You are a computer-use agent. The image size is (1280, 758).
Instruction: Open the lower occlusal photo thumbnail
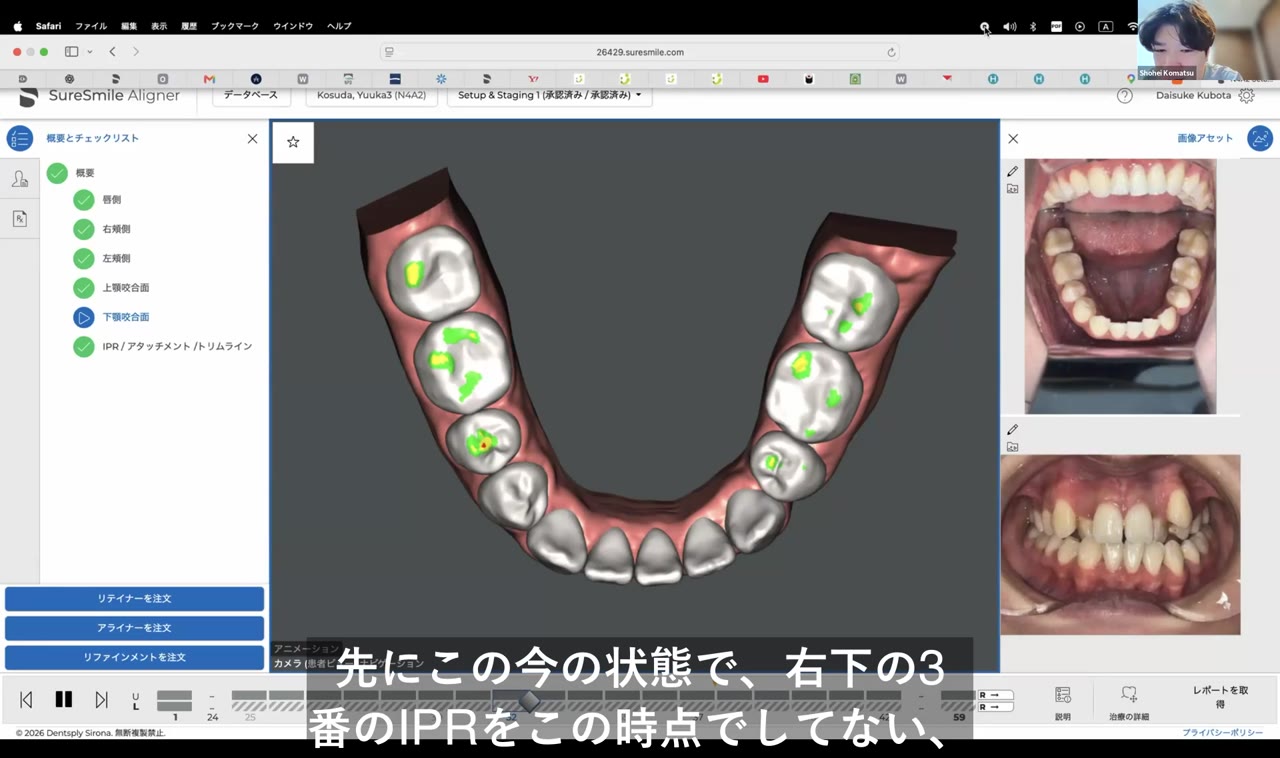coord(1120,286)
